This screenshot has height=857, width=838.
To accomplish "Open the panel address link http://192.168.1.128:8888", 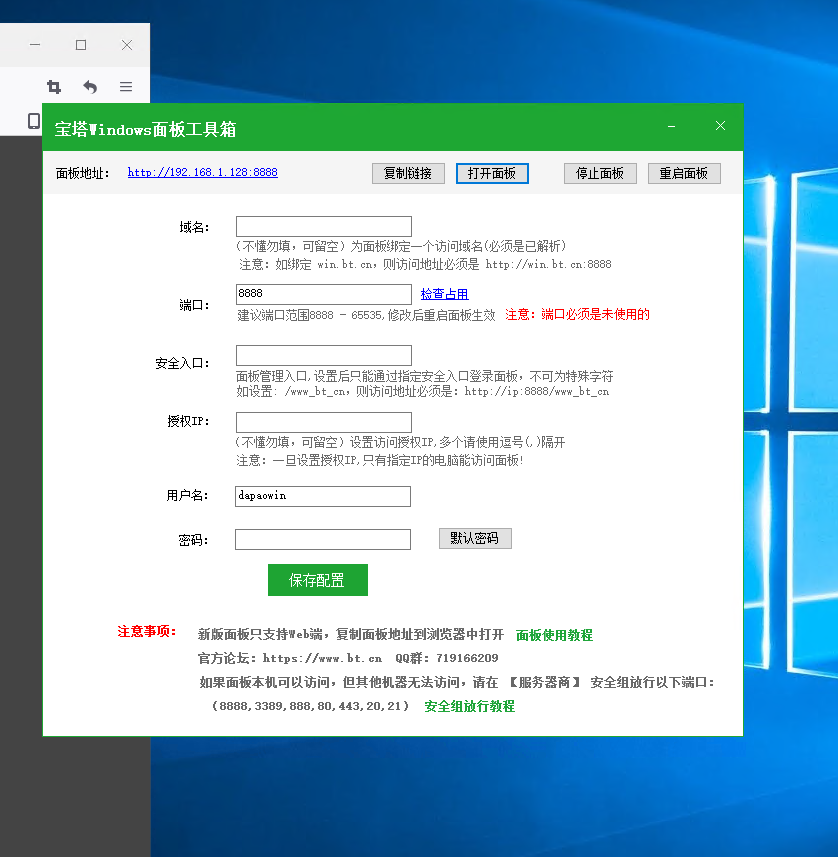I will click(x=203, y=172).
